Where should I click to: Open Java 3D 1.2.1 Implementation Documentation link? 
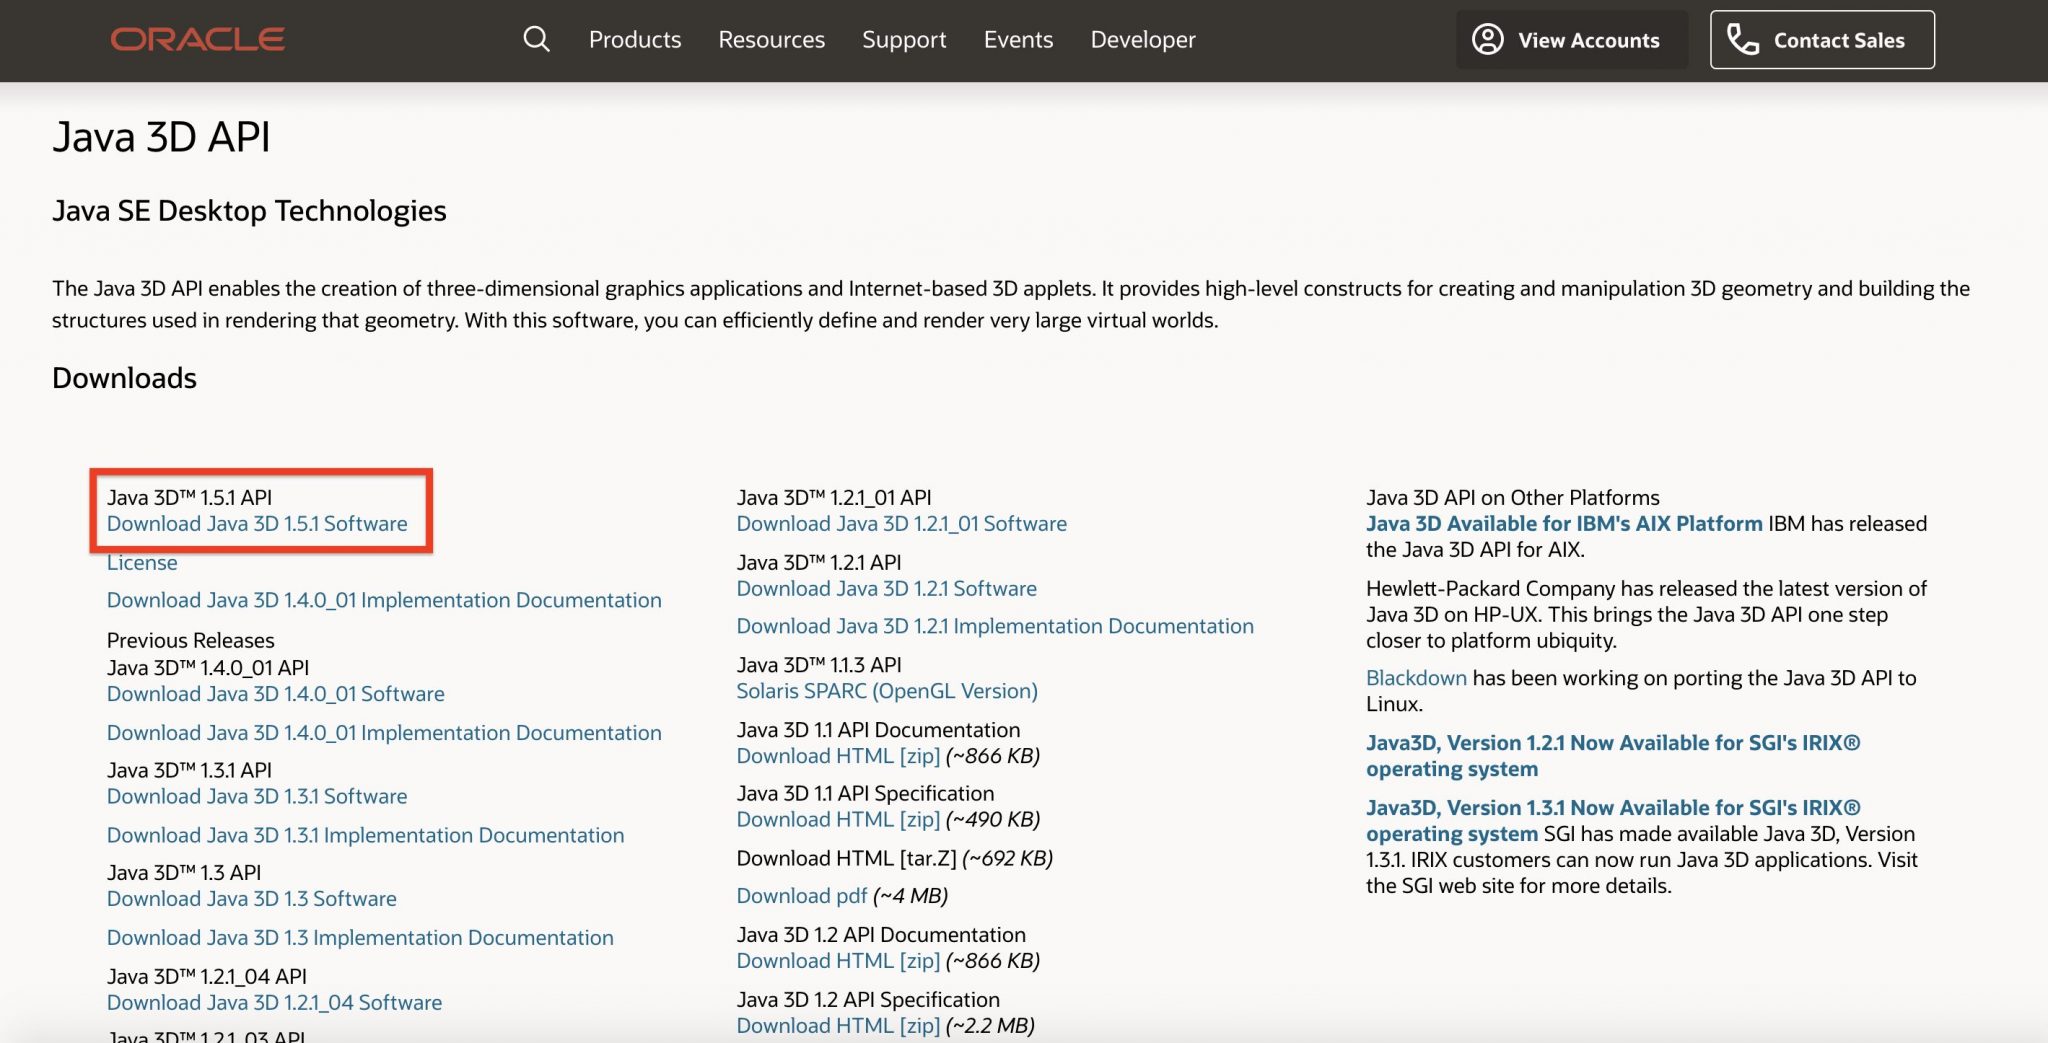click(x=994, y=626)
